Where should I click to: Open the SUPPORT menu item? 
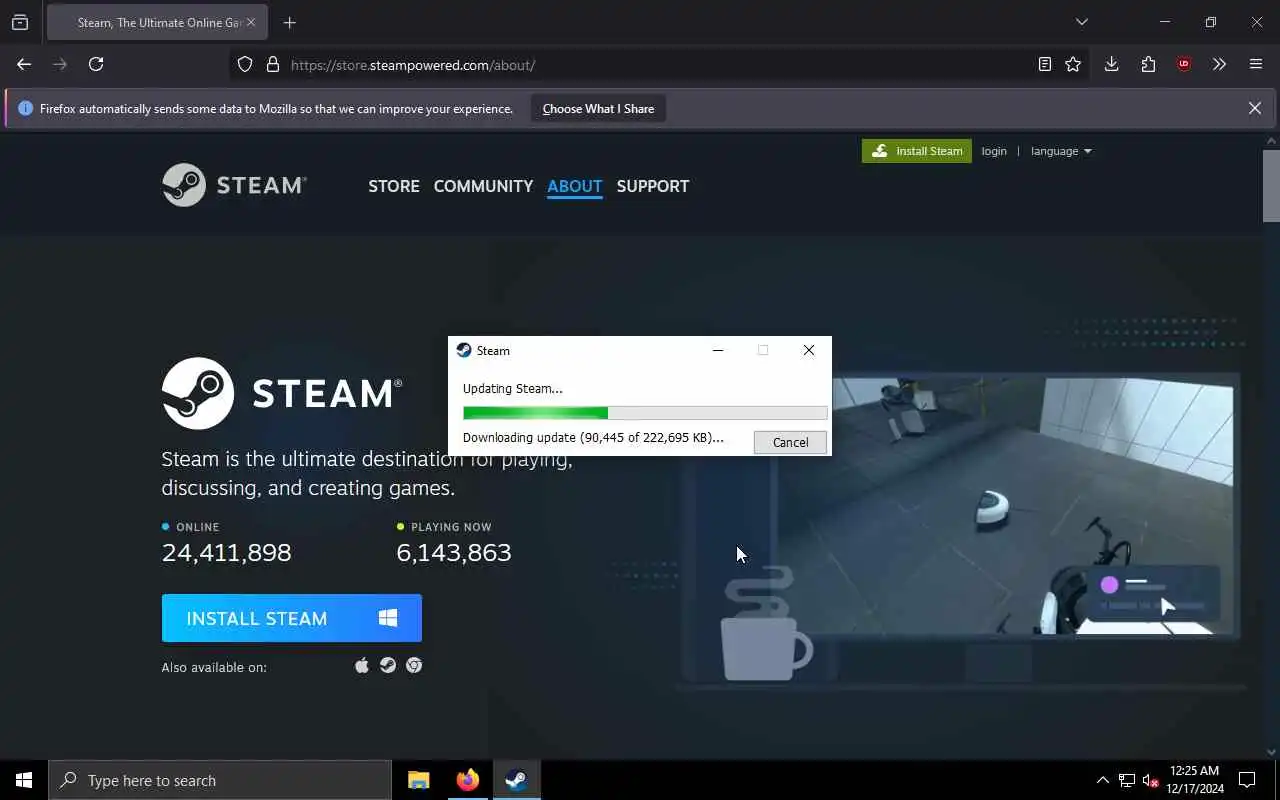coord(653,186)
